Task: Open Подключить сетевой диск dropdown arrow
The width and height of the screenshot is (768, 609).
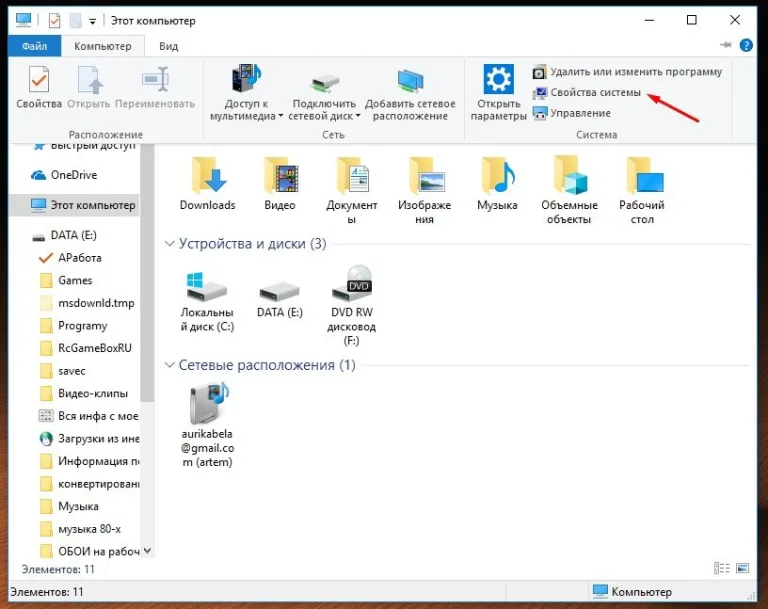Action: click(x=358, y=116)
